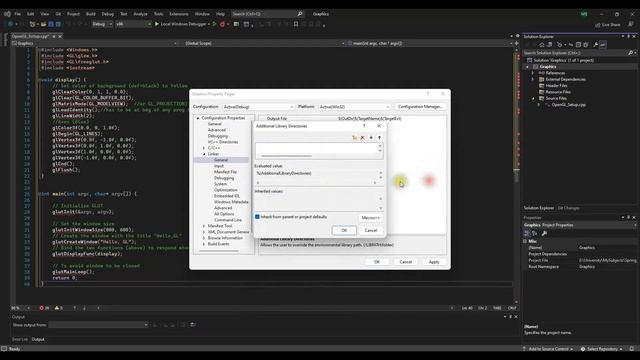Click green Start debugging play icon

[156, 24]
